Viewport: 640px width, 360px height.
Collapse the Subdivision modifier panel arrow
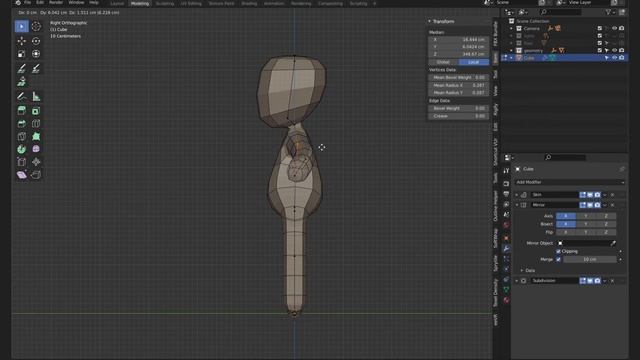pos(517,281)
